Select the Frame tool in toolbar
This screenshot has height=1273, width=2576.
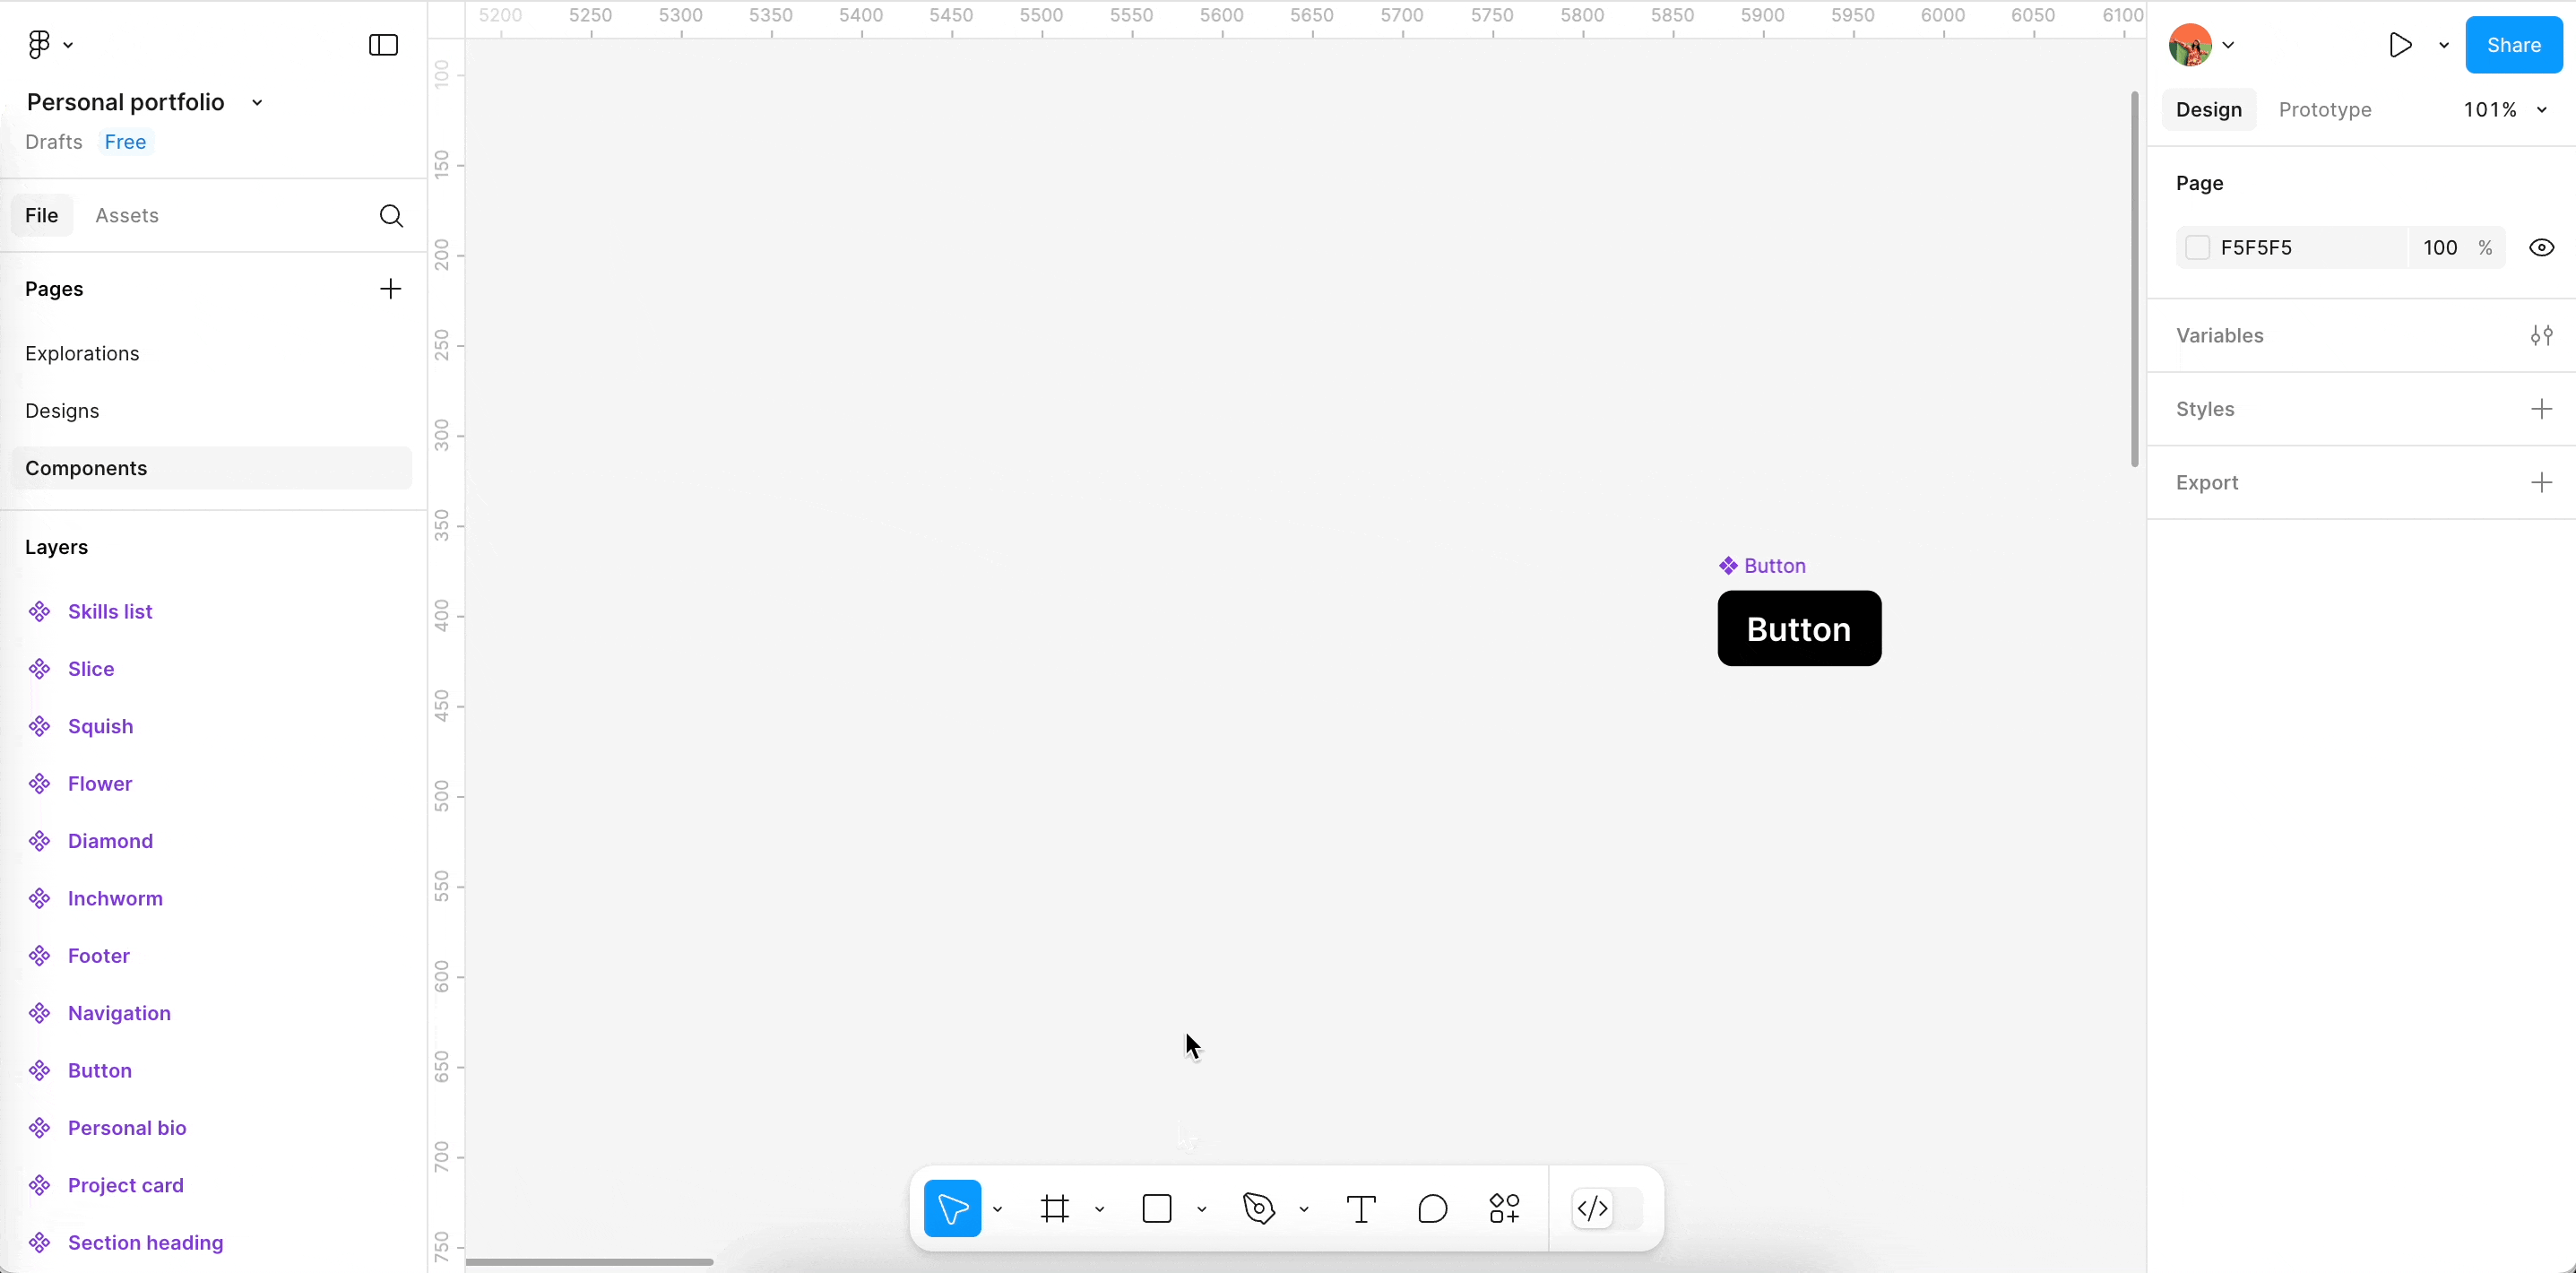point(1055,1209)
